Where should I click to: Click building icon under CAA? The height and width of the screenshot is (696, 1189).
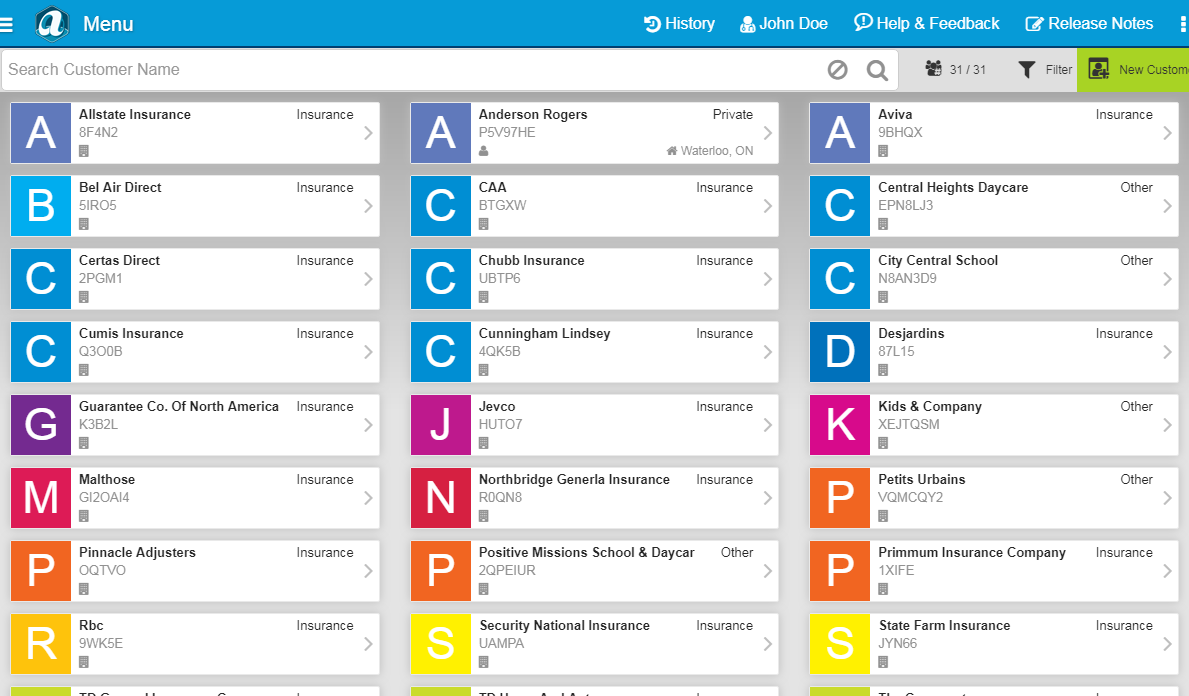484,224
